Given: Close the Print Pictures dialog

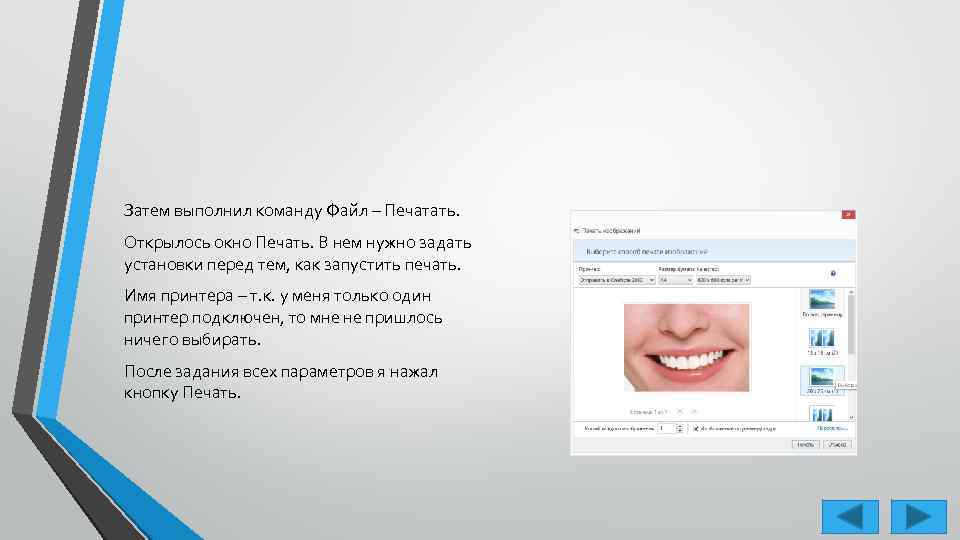Looking at the screenshot, I should click(848, 214).
